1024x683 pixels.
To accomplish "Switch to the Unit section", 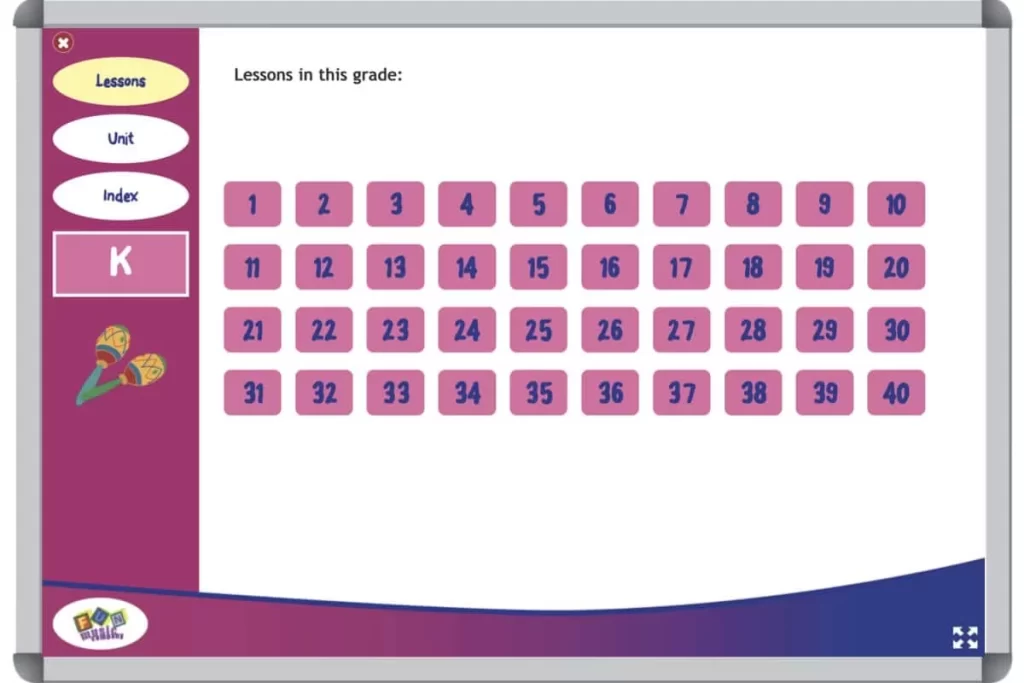I will (120, 138).
